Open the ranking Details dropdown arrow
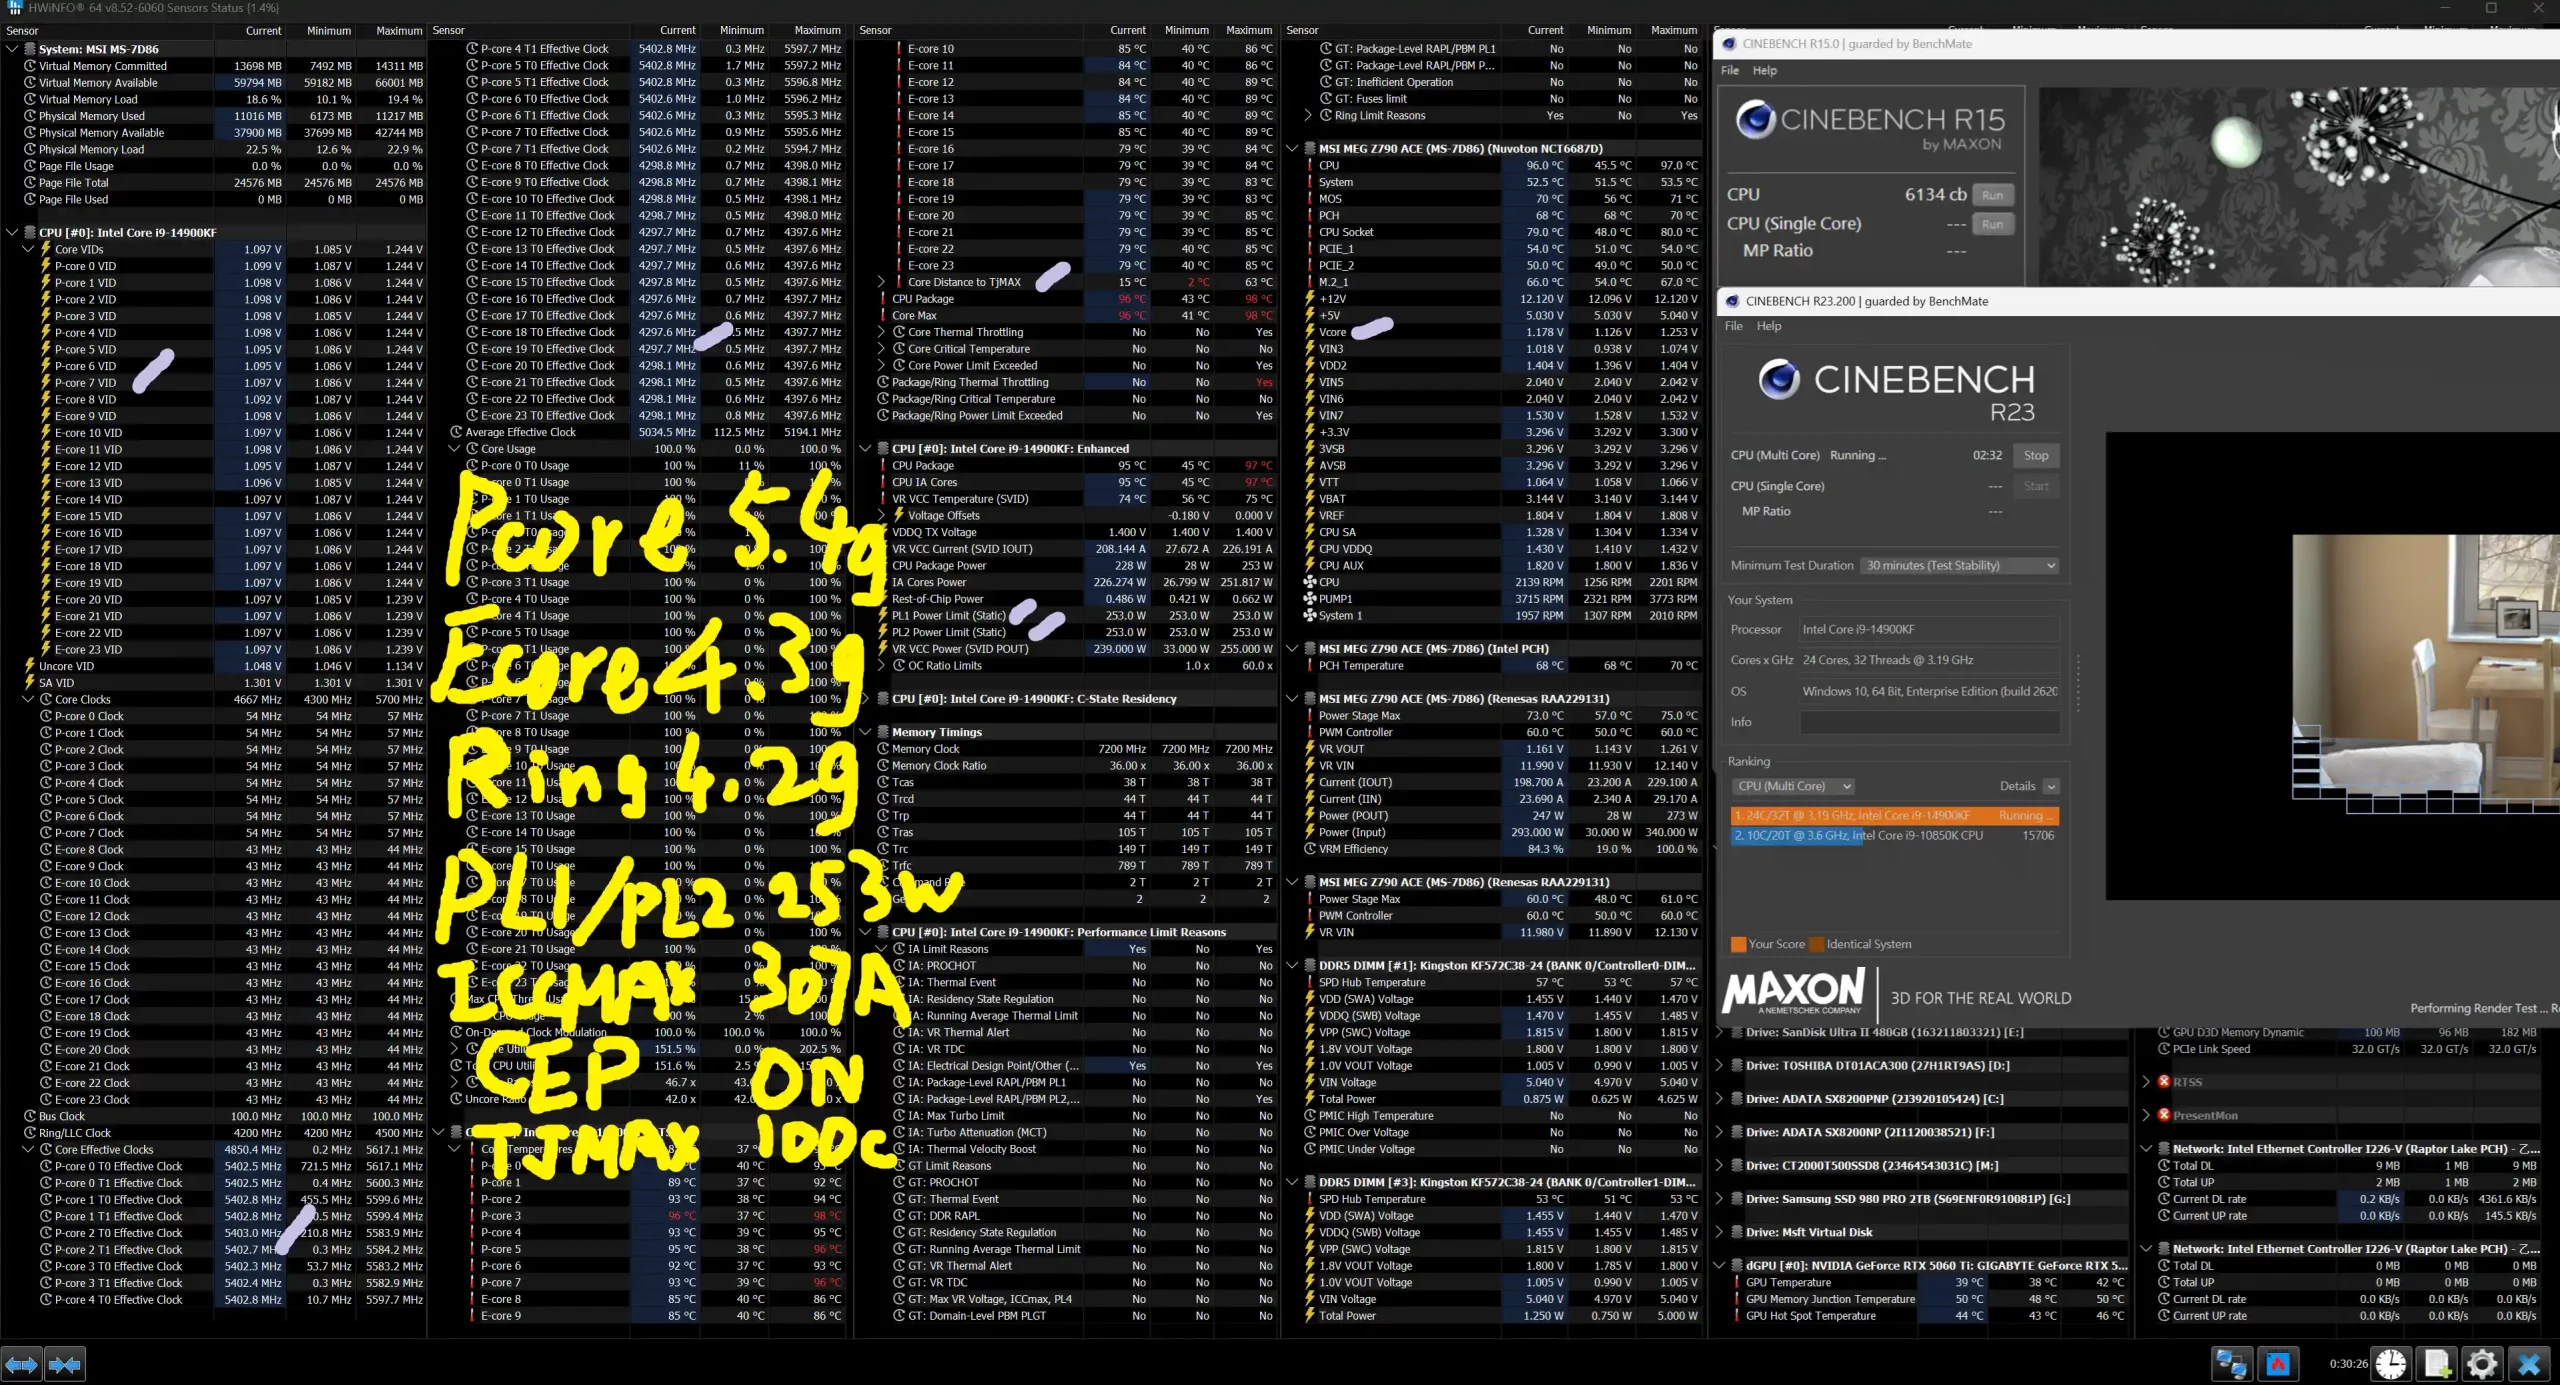The image size is (2560, 1385). pos(2051,787)
